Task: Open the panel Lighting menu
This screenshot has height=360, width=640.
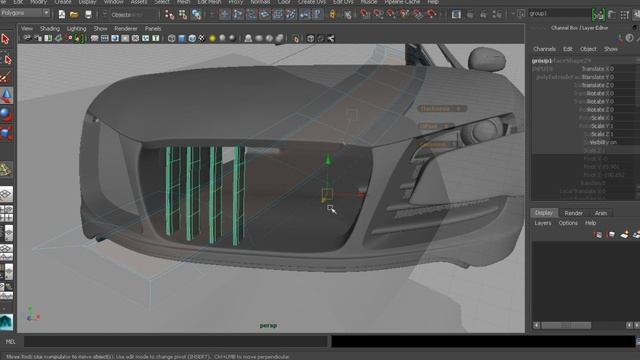Action: click(x=76, y=29)
